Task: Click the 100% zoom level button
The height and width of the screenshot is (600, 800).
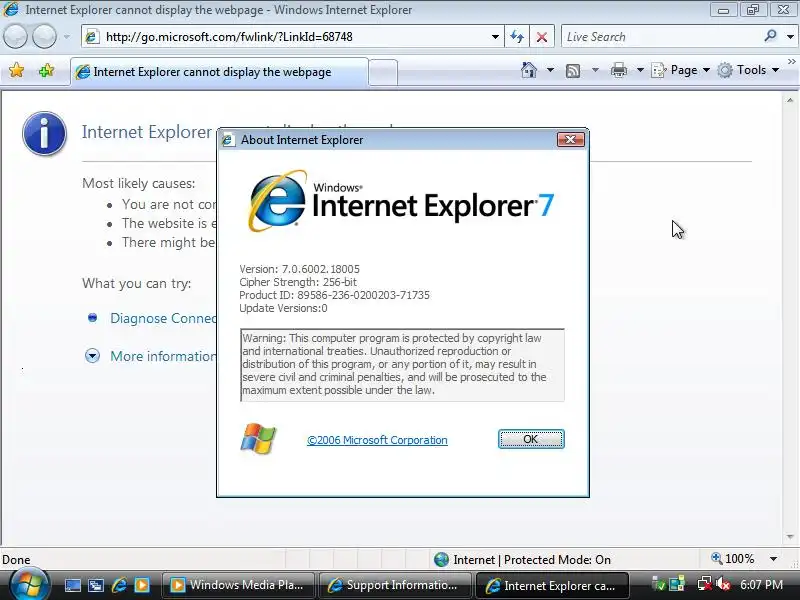Action: (733, 559)
